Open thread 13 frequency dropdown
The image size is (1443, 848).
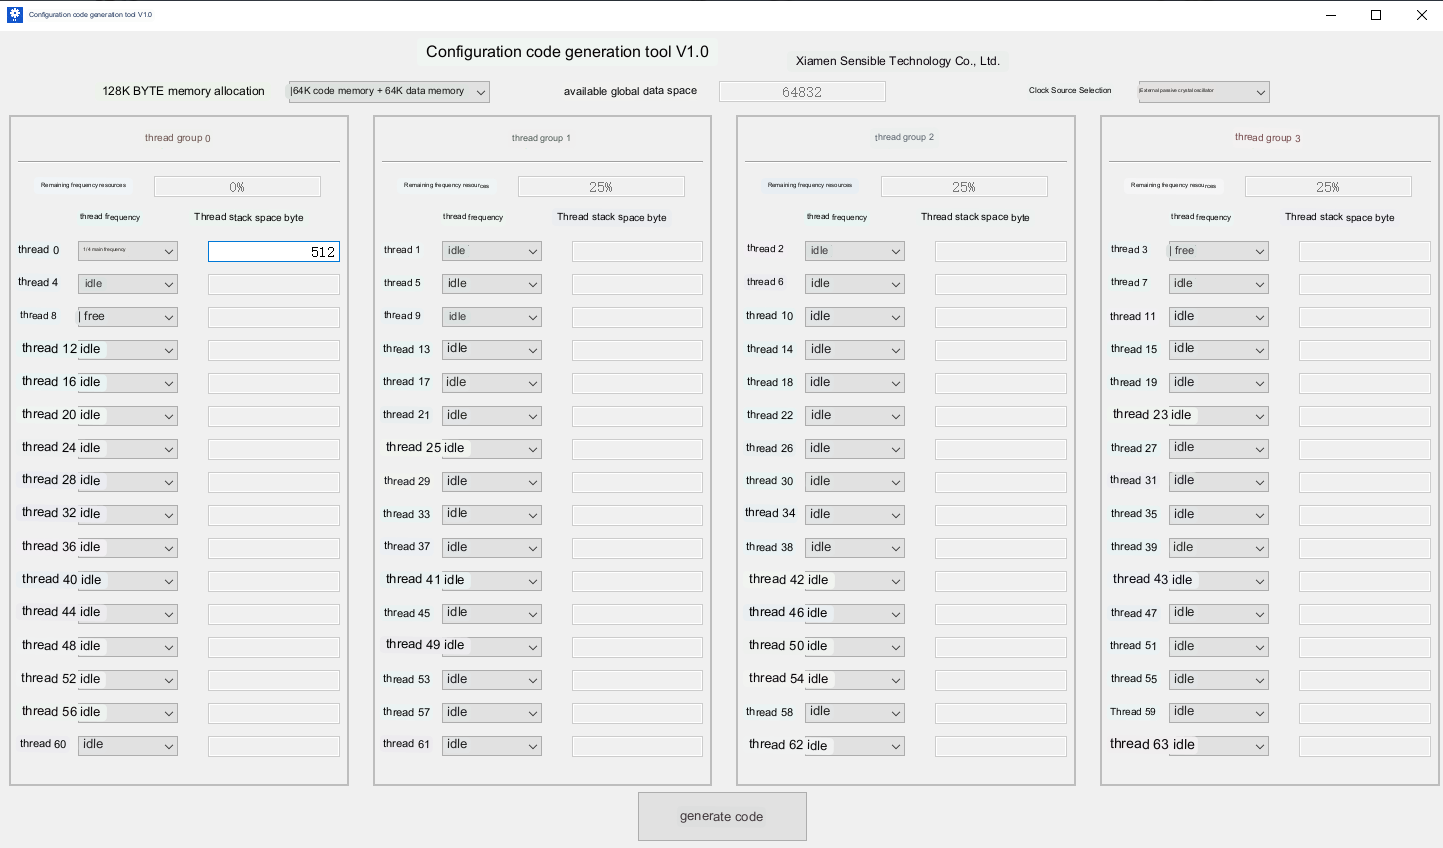491,350
